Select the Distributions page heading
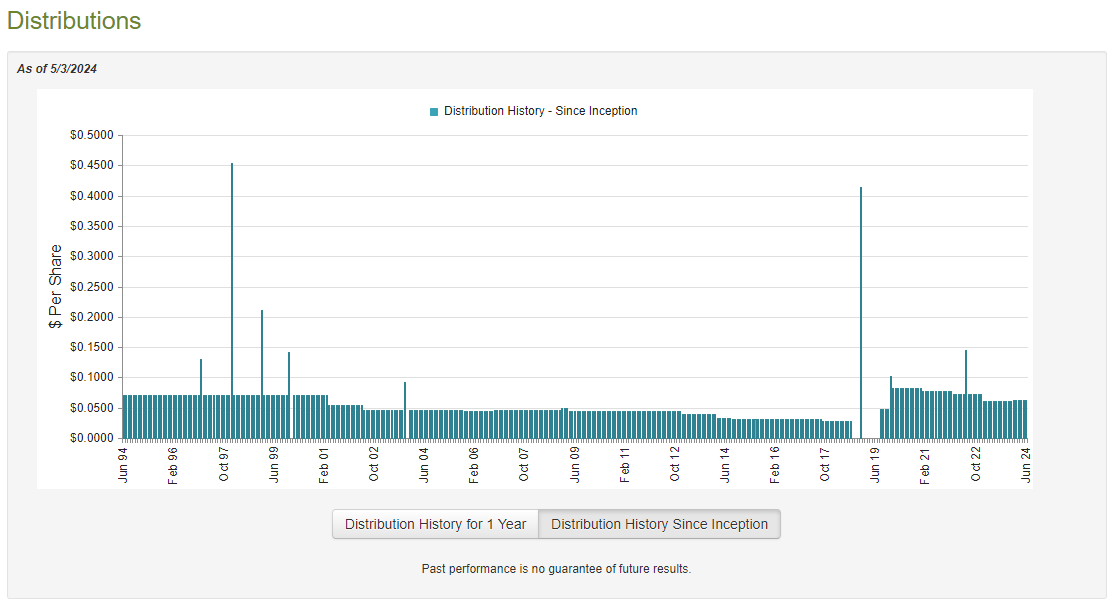Screen dimensions: 1114x611 pyautogui.click(x=73, y=20)
